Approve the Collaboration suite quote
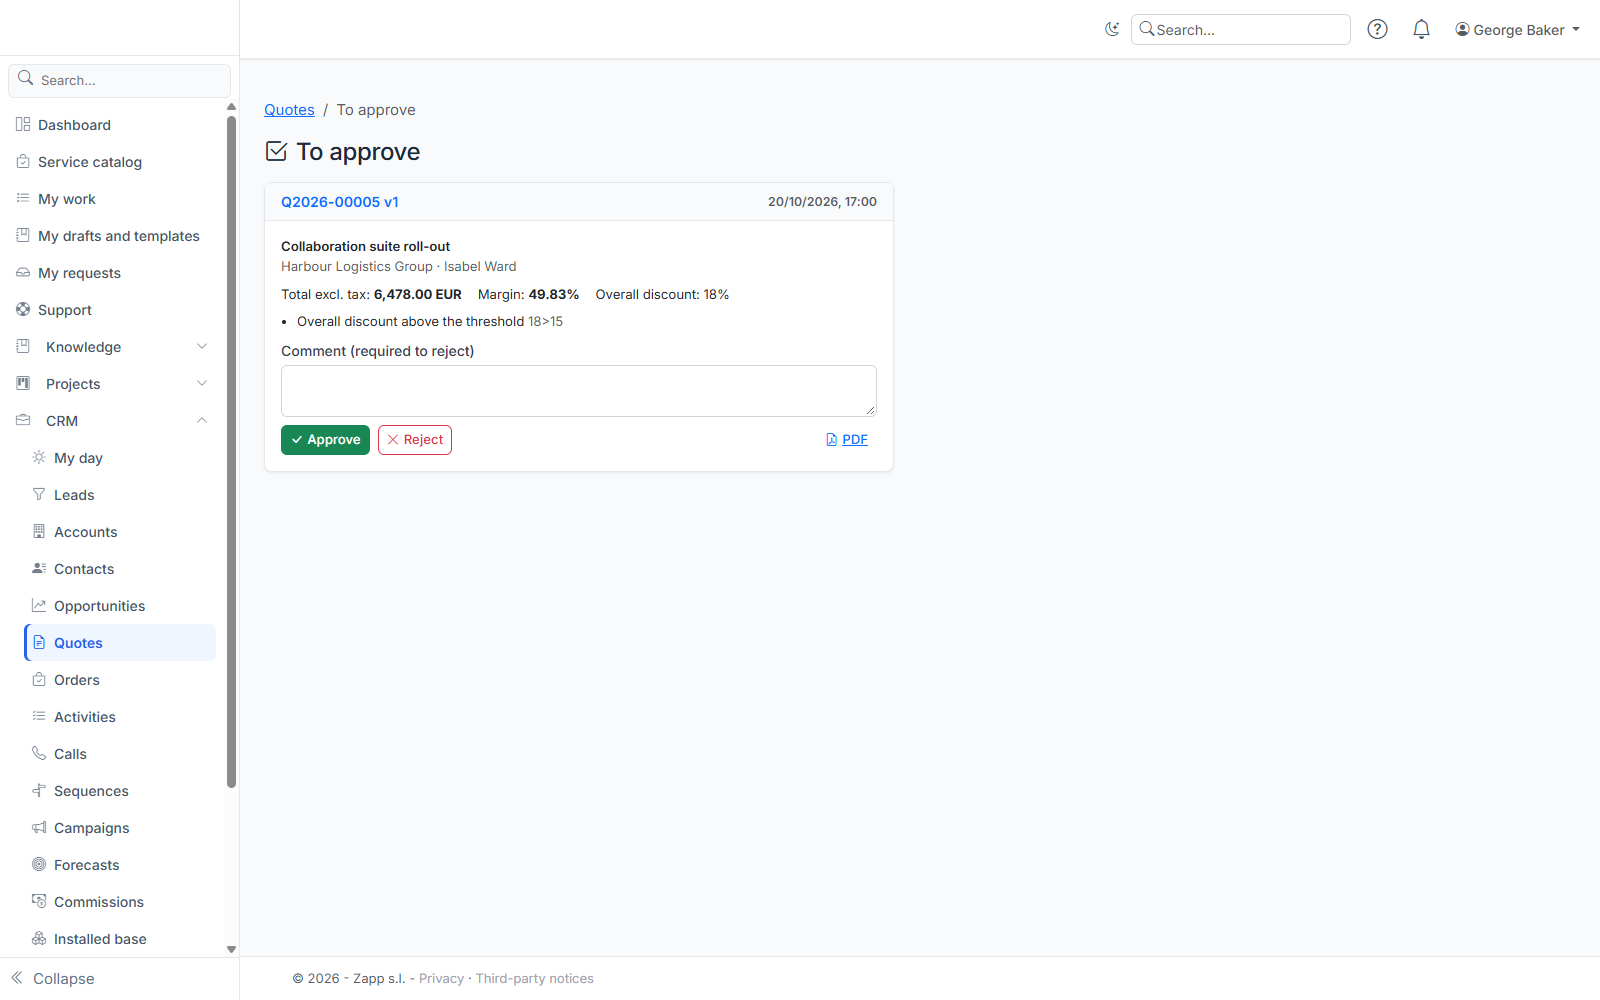This screenshot has width=1600, height=1000. 325,440
